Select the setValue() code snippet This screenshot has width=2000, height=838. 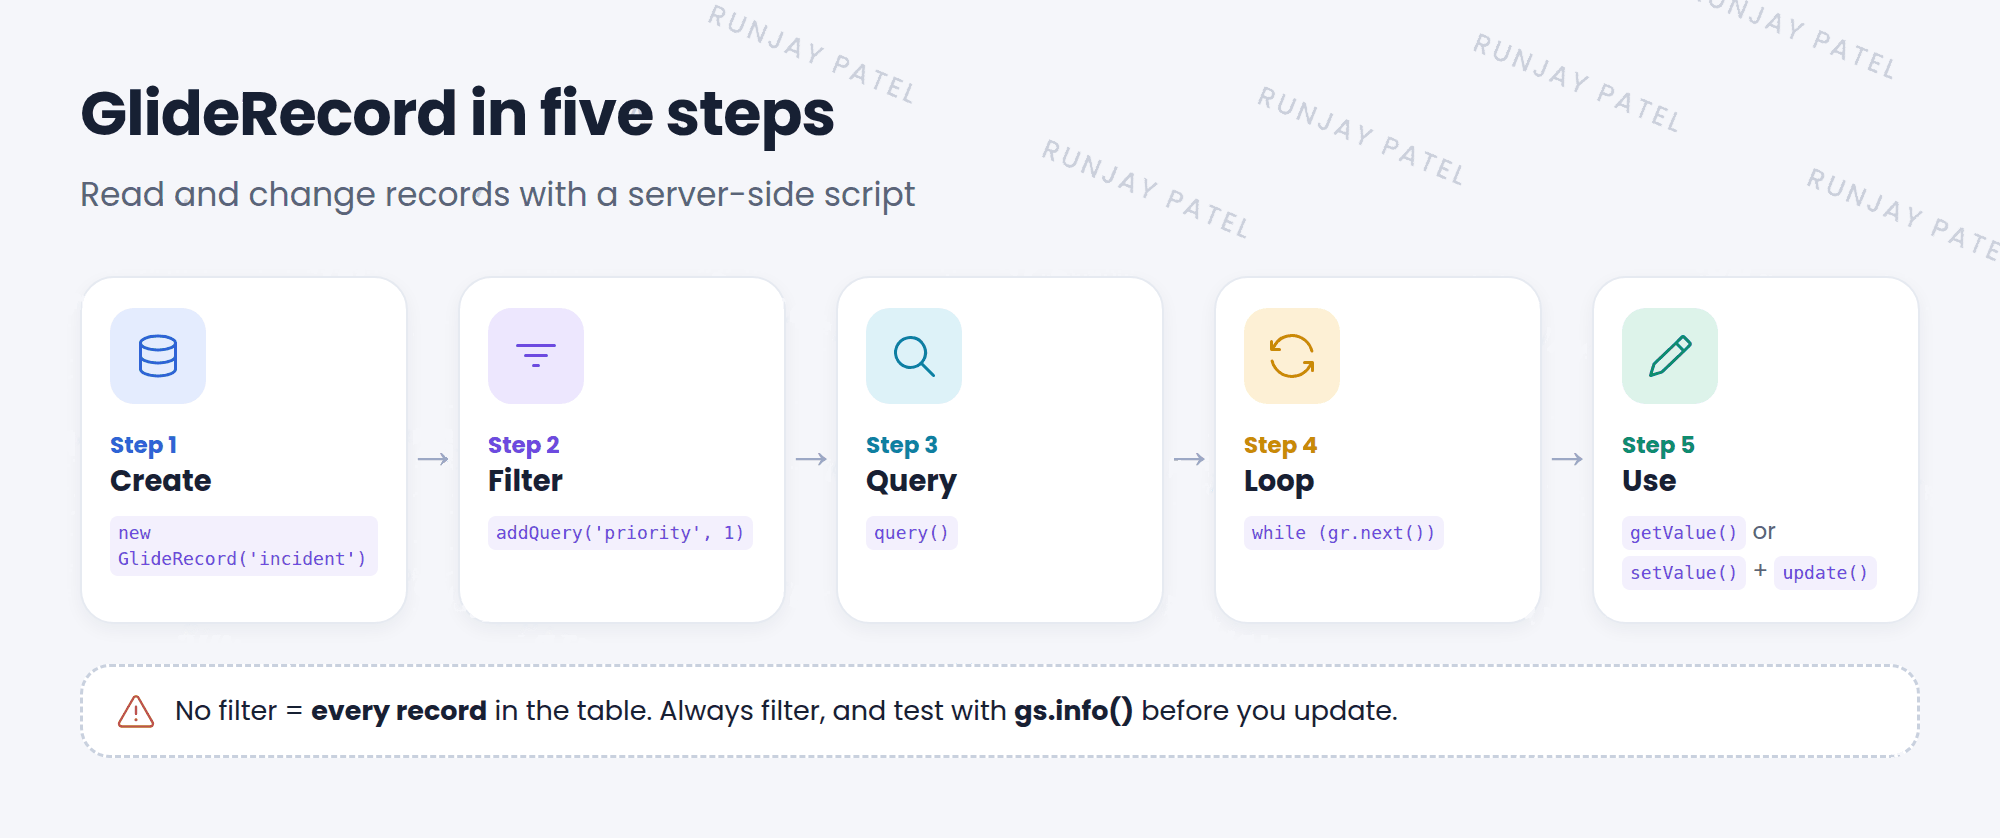click(x=1684, y=573)
